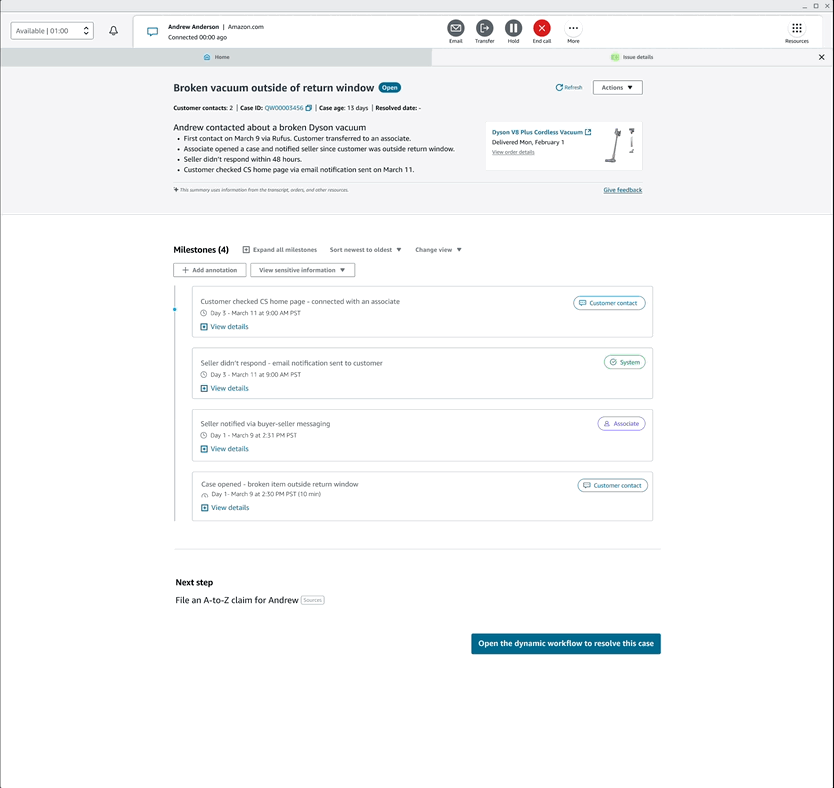
Task: Click the notification bell icon
Action: click(x=113, y=31)
